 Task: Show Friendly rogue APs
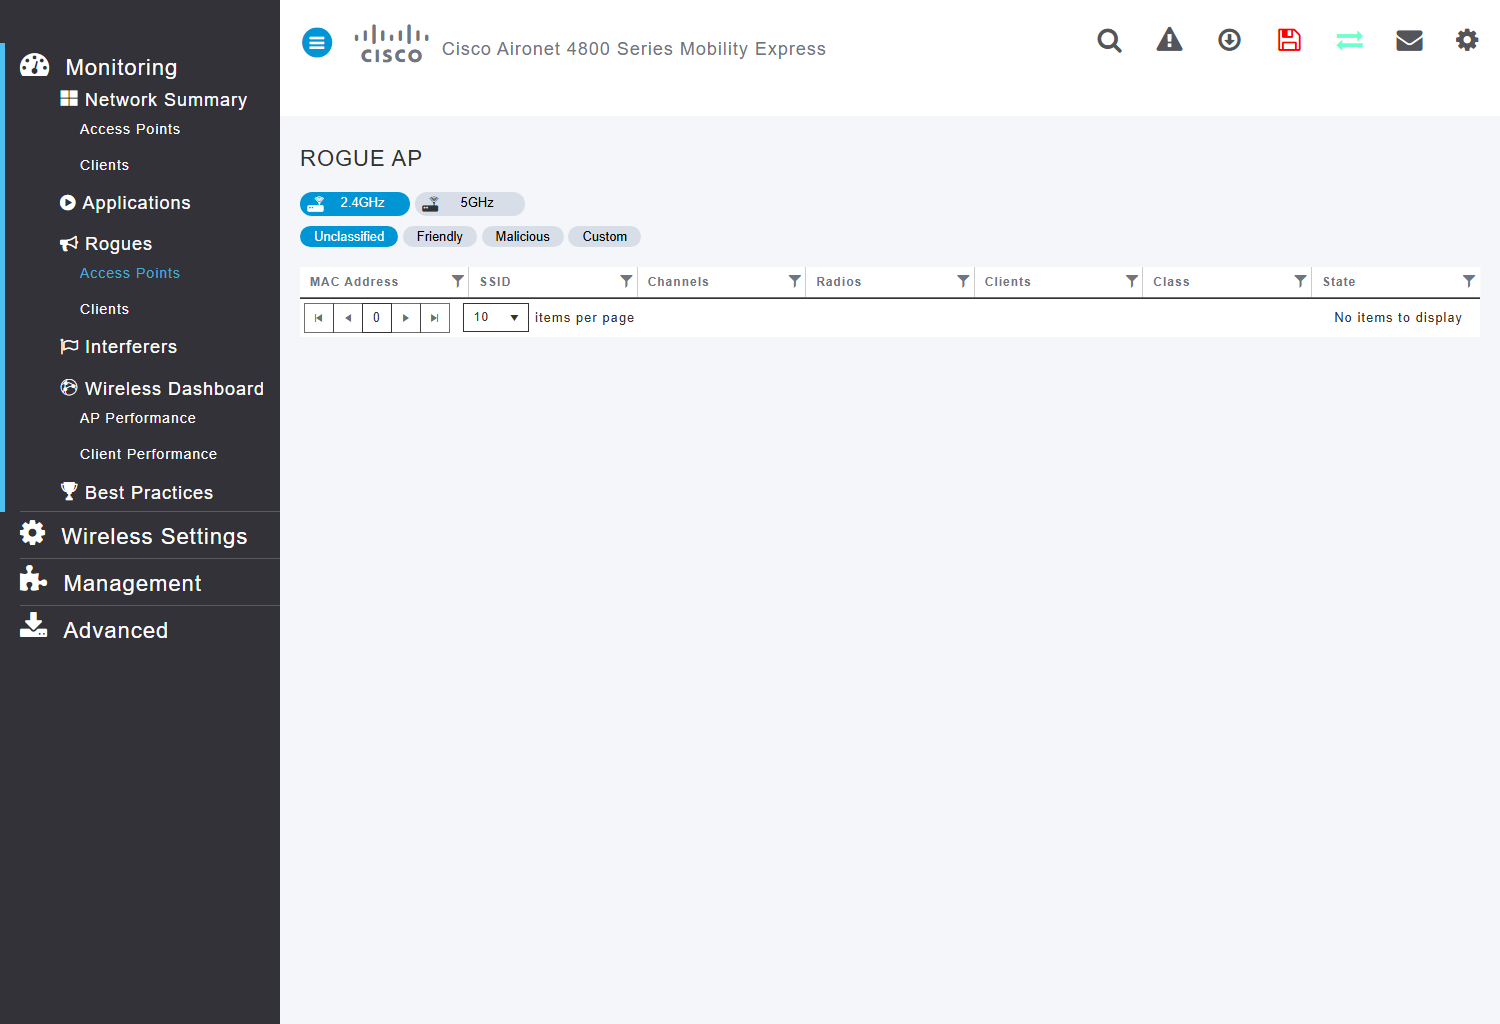[x=440, y=237]
